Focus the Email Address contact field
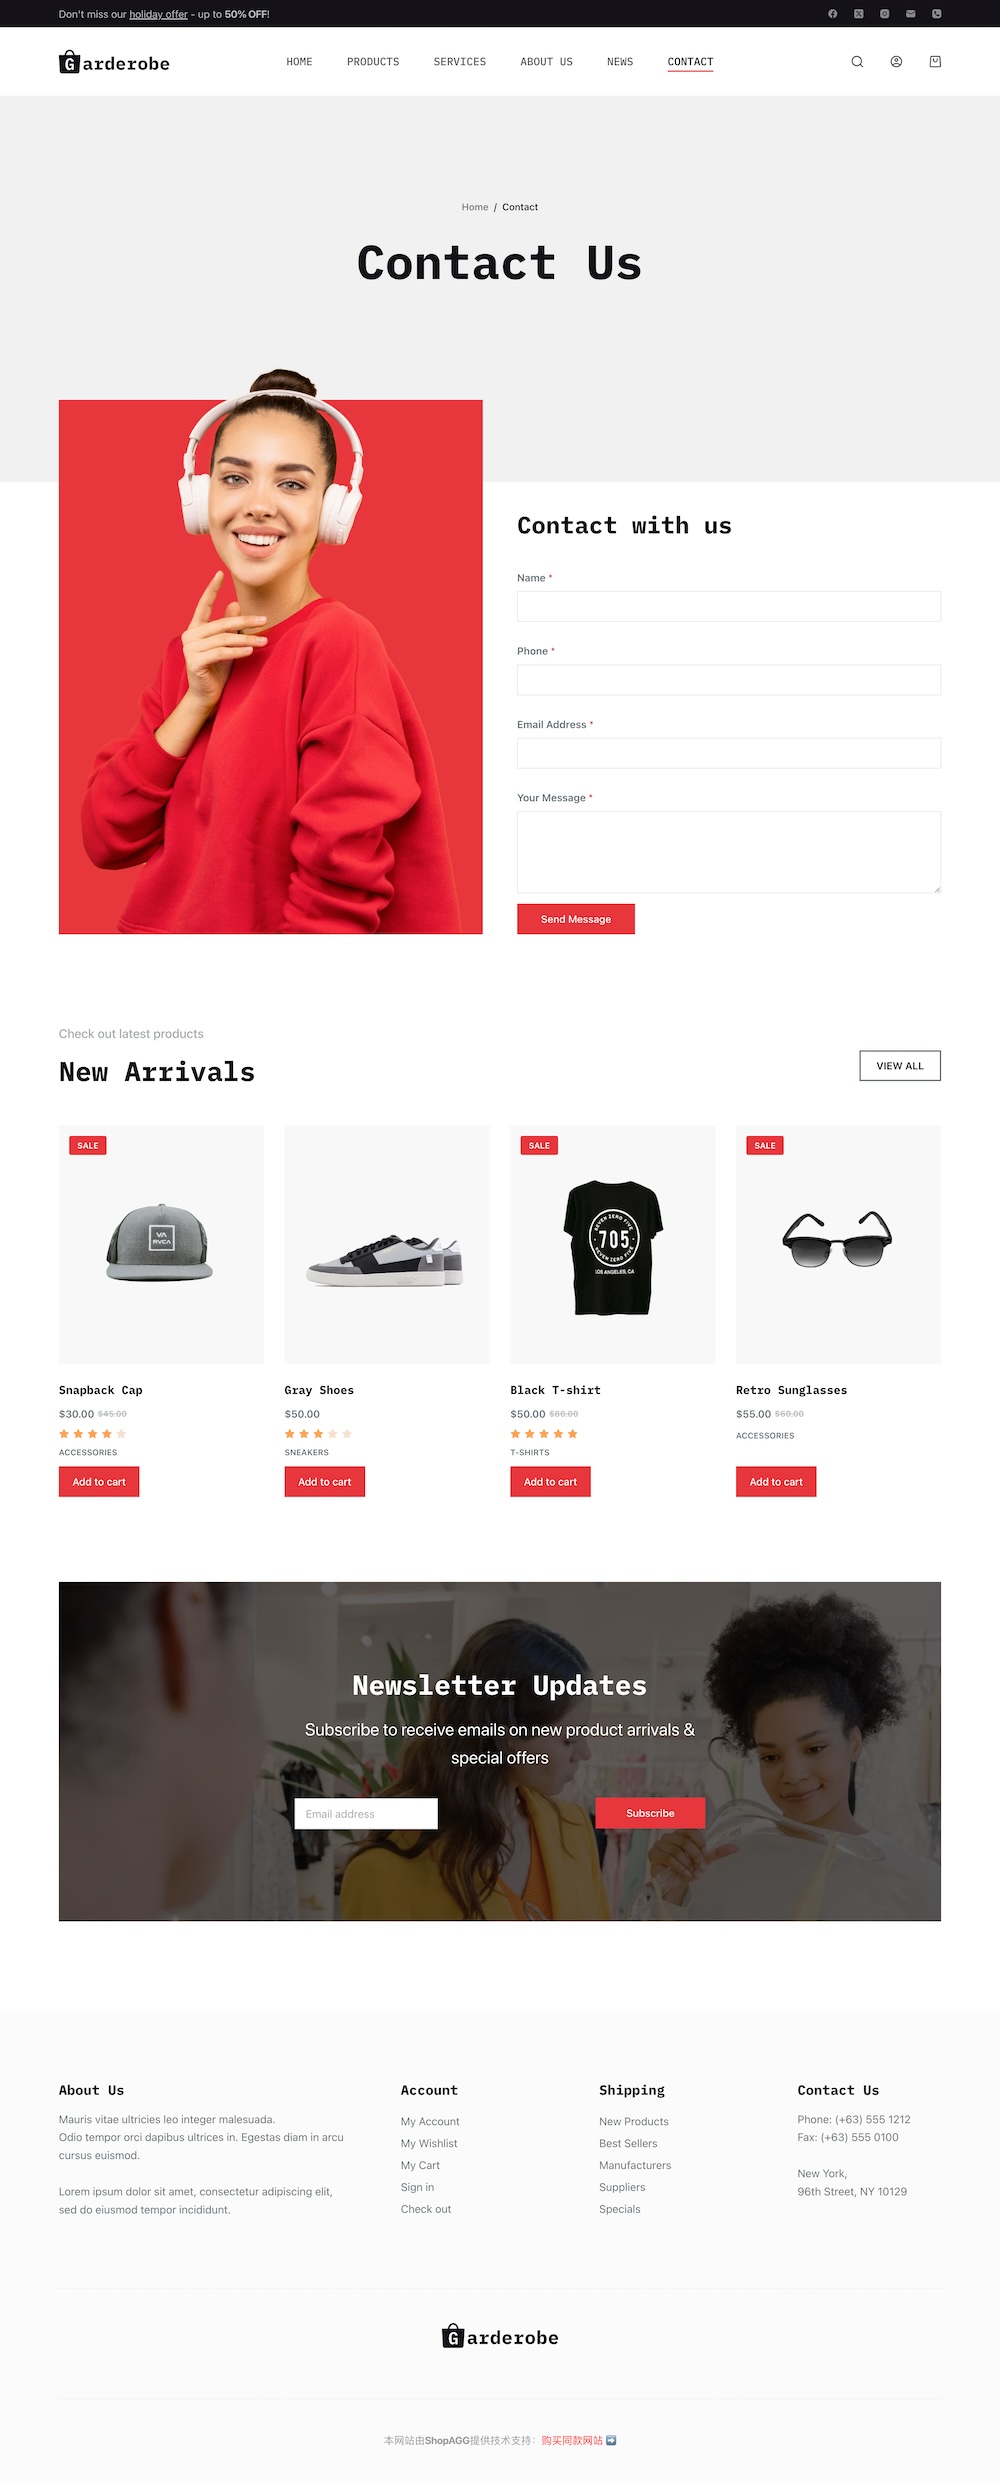 tap(729, 753)
